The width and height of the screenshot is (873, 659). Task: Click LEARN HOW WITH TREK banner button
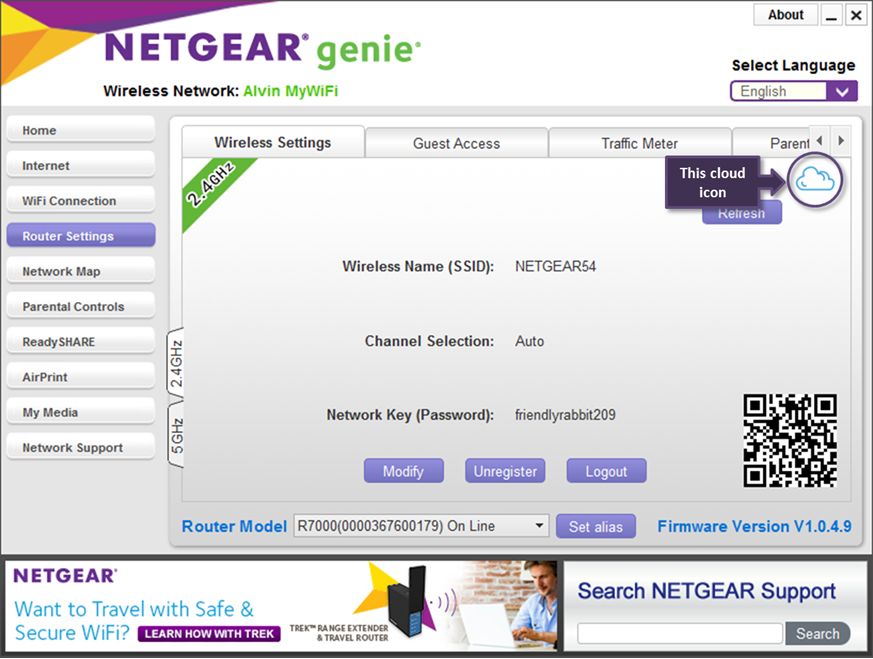pos(209,634)
